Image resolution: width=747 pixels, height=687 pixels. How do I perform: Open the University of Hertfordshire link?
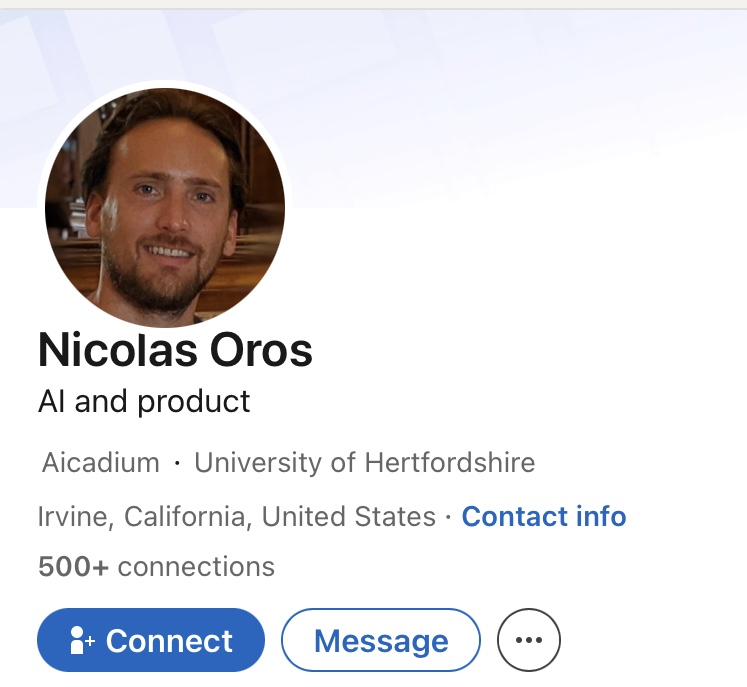click(364, 463)
